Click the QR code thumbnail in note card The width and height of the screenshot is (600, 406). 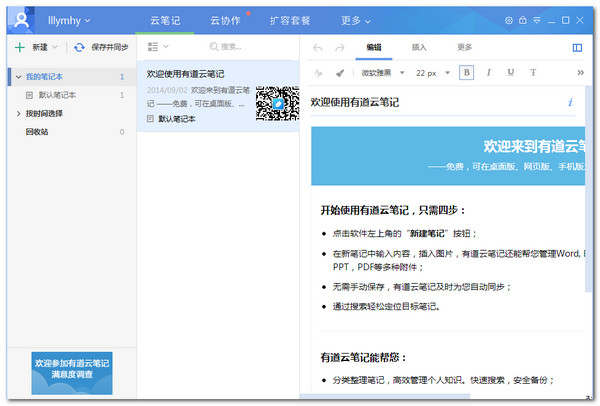(x=277, y=103)
